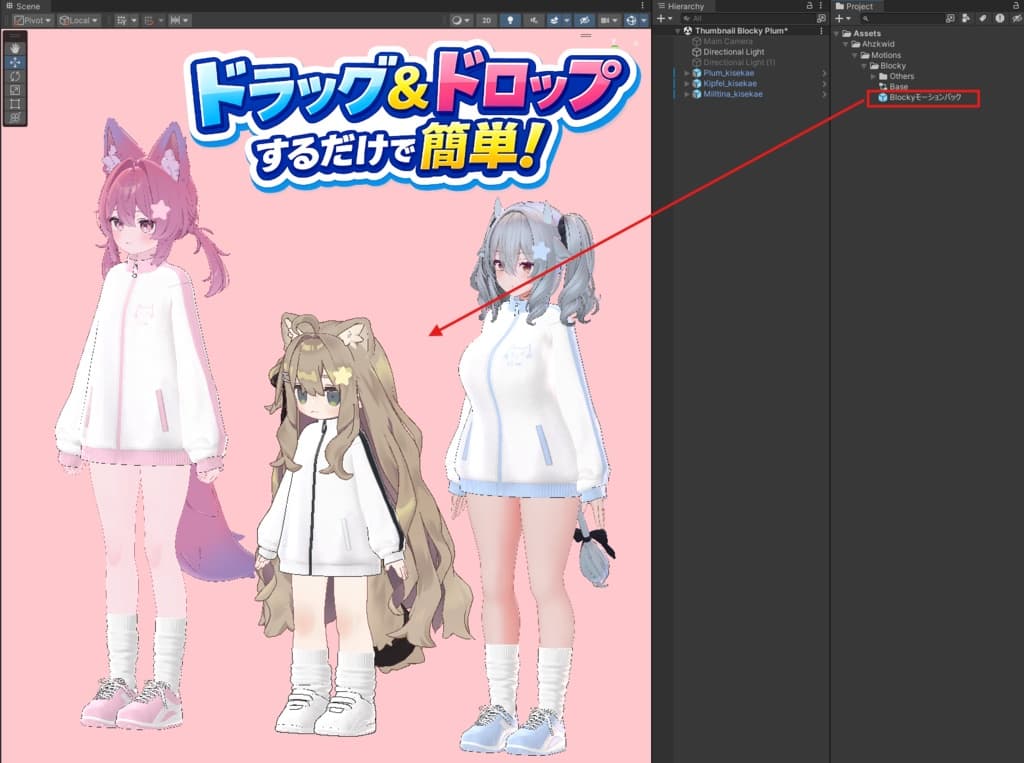This screenshot has width=1024, height=763.
Task: Select the Rect transform tool
Action: [x=15, y=104]
